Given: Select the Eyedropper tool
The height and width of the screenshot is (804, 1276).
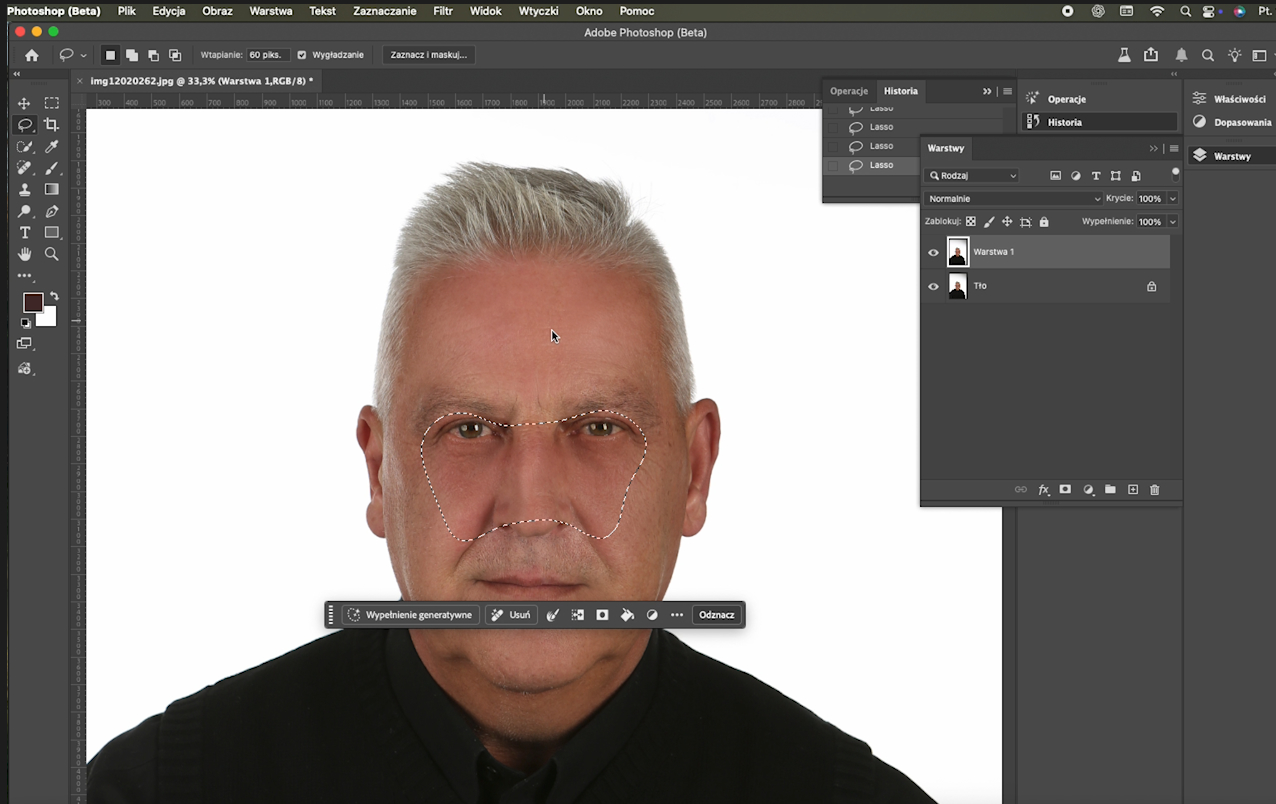Looking at the screenshot, I should pyautogui.click(x=52, y=147).
